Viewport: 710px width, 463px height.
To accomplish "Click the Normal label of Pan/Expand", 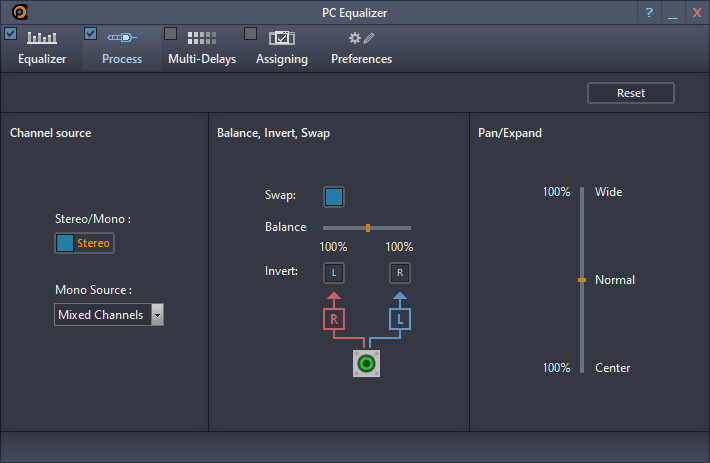I will point(615,280).
